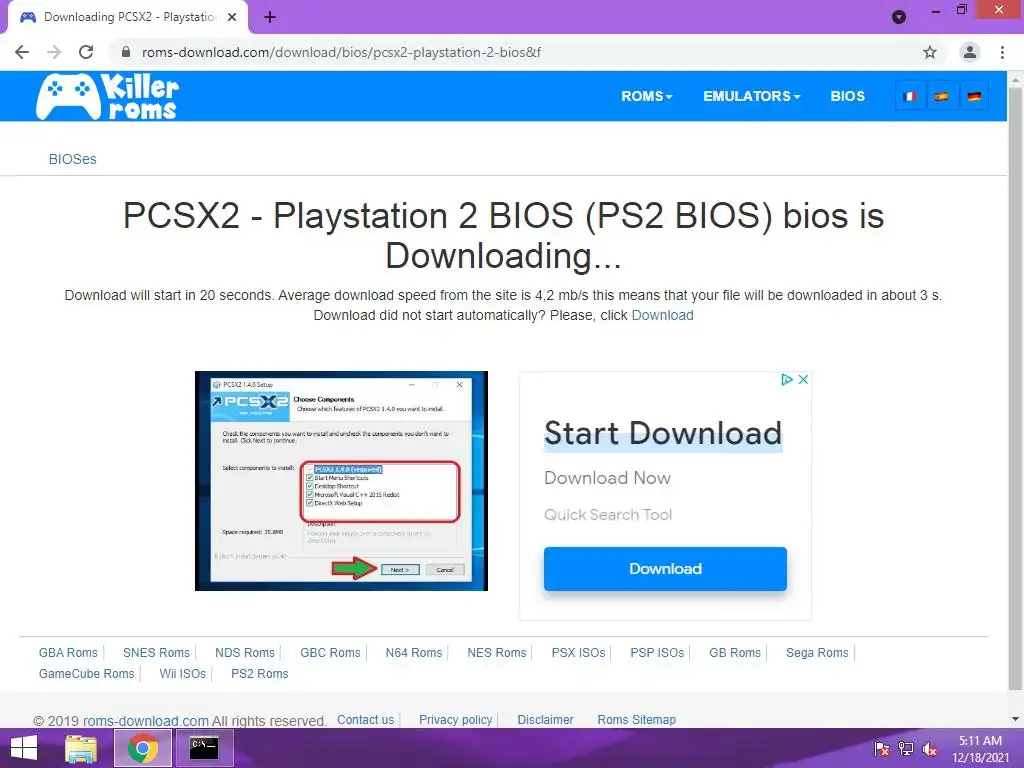Viewport: 1024px width, 768px height.
Task: Click the AdChoices triangle icon
Action: (x=787, y=379)
